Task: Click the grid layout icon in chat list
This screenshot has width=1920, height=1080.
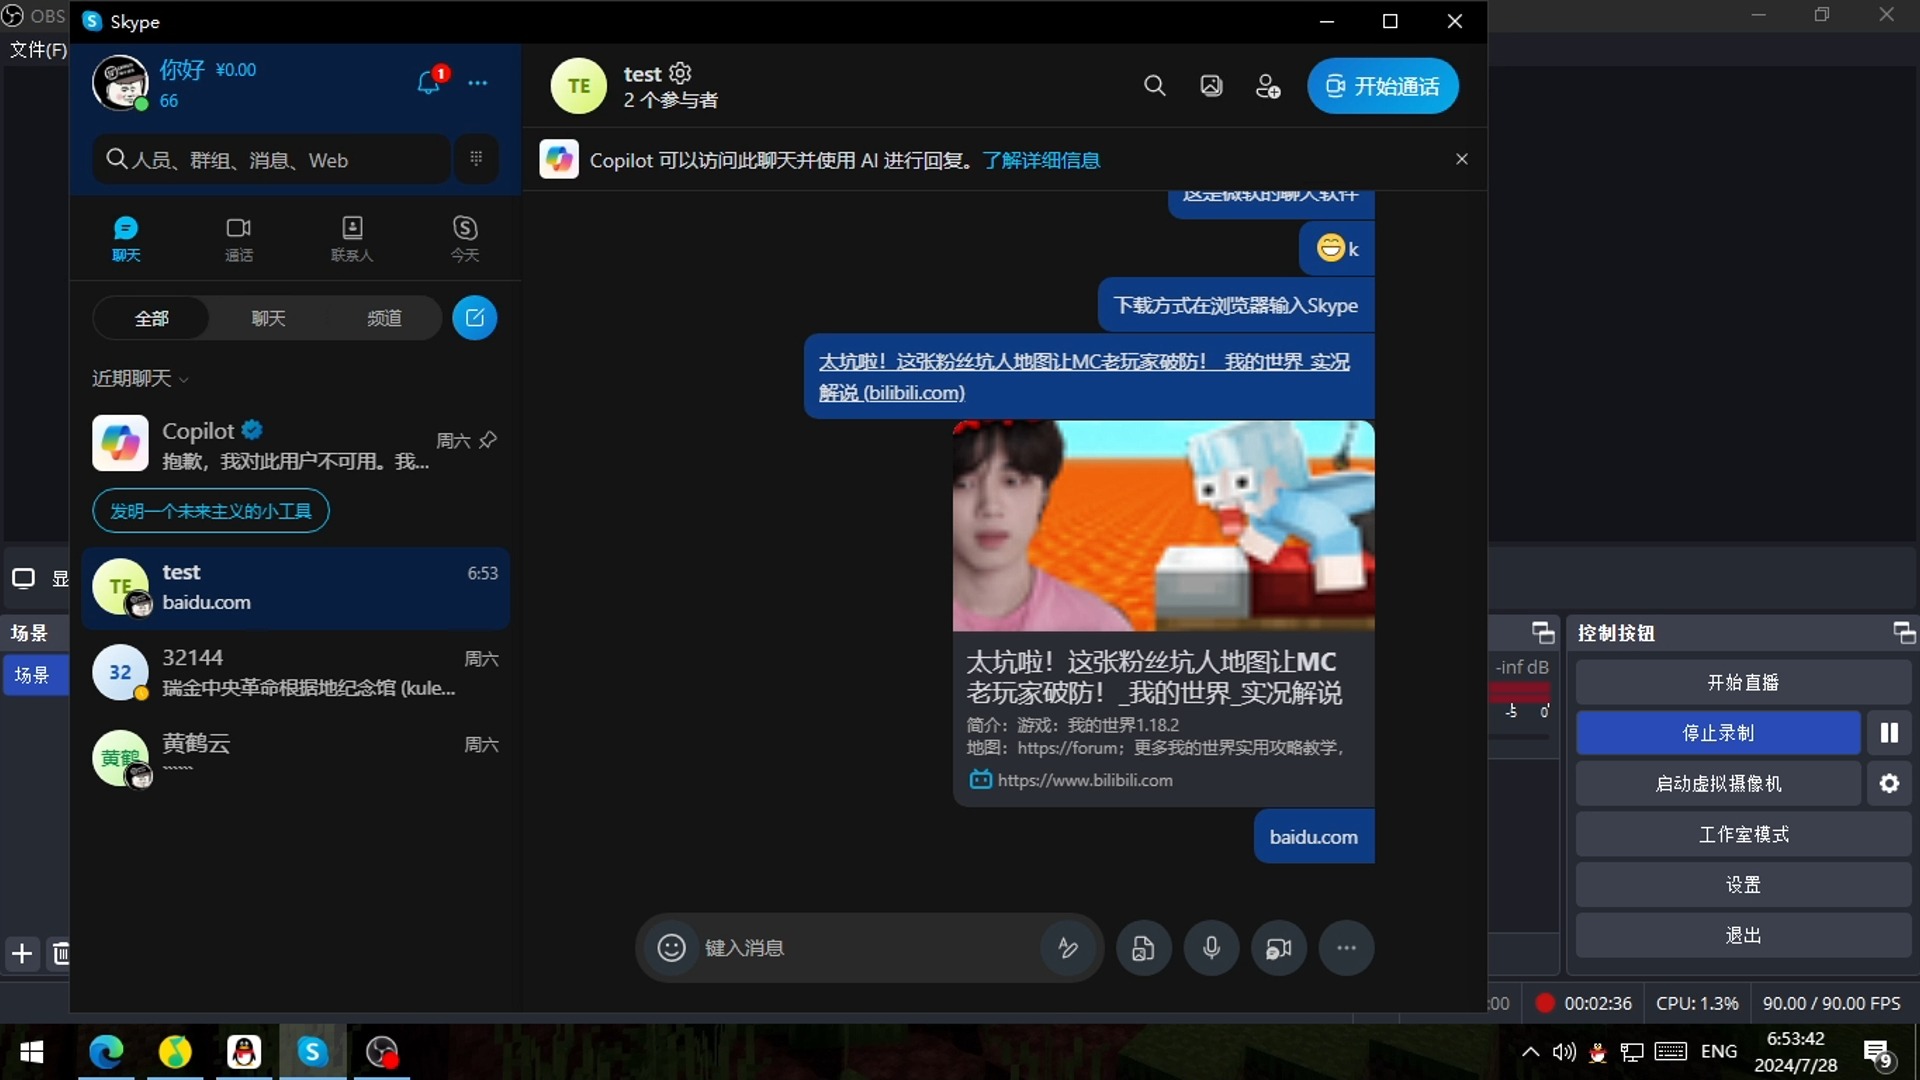Action: pos(476,158)
